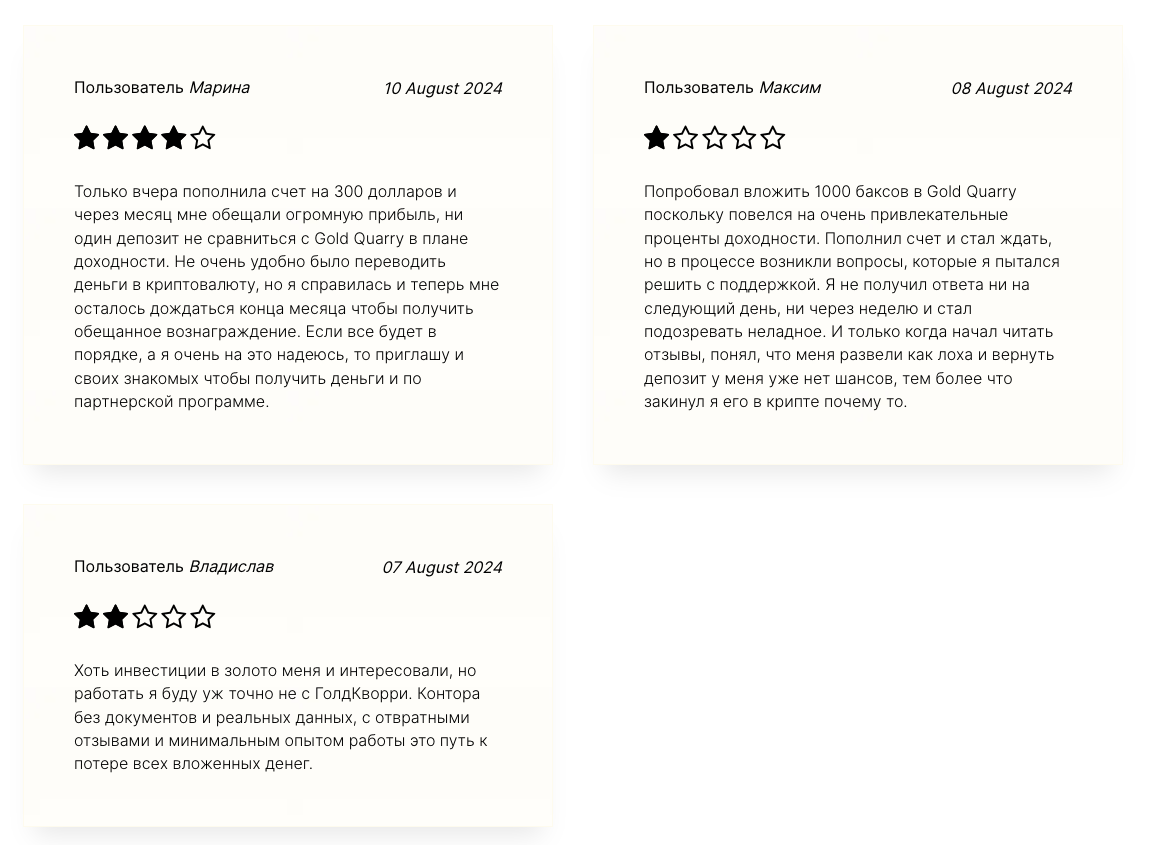Click the first star in Марина's rating
Viewport: 1151px width, 845px height.
pos(87,138)
